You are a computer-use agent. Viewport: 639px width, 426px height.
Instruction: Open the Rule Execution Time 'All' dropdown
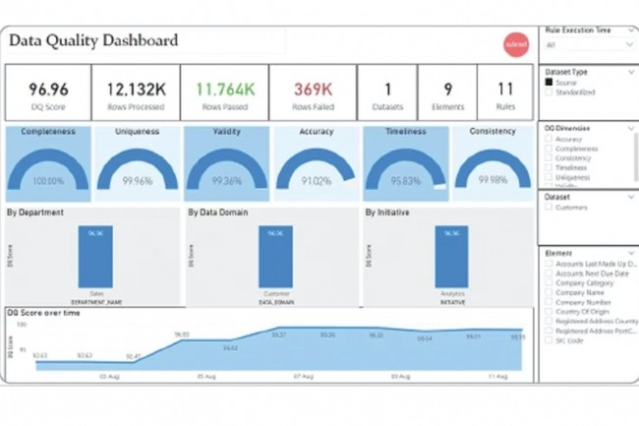[x=589, y=44]
